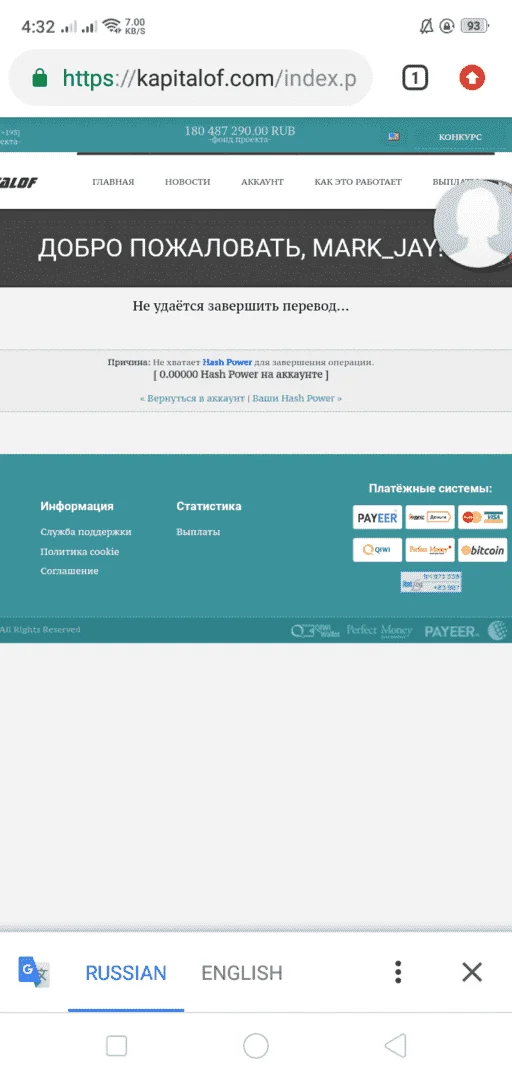Open Политика cookie link

pos(79,552)
